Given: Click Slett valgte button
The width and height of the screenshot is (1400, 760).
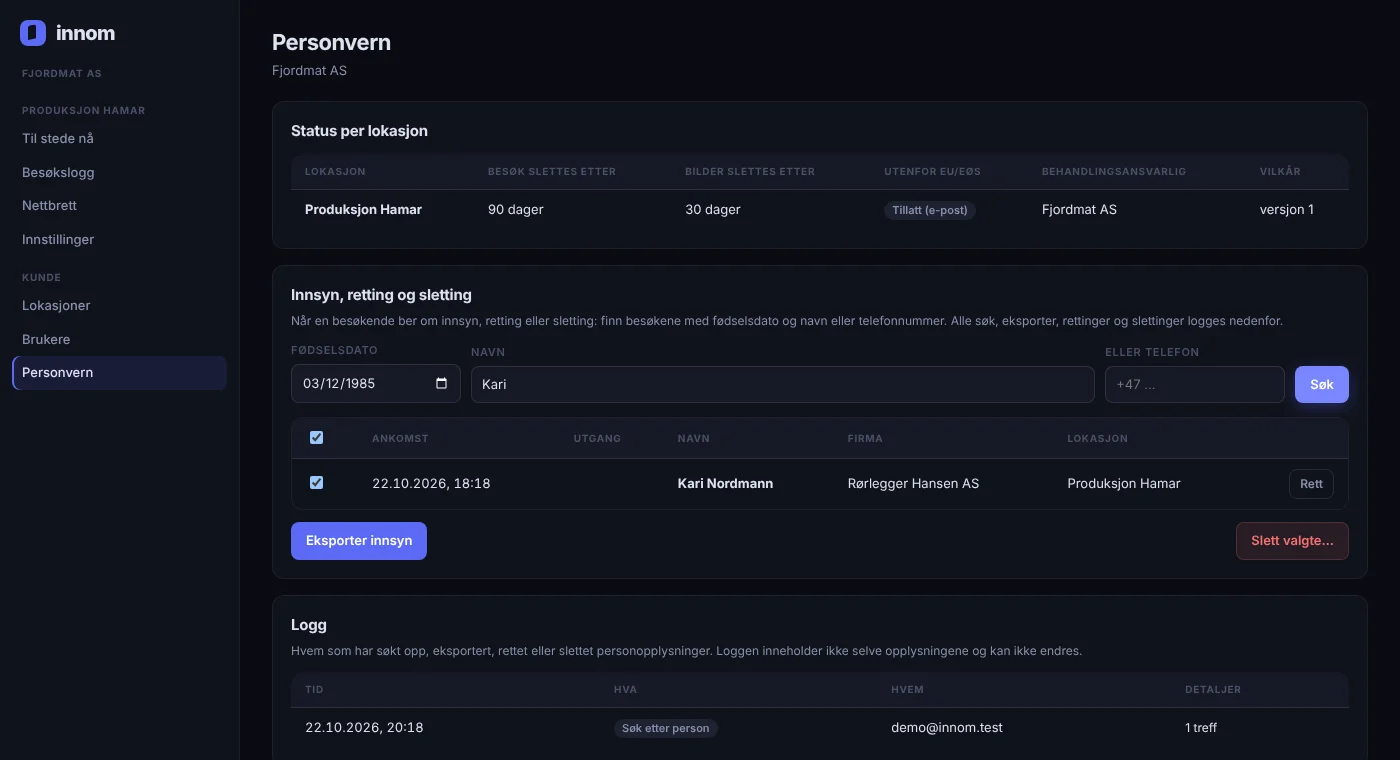Looking at the screenshot, I should (1292, 541).
